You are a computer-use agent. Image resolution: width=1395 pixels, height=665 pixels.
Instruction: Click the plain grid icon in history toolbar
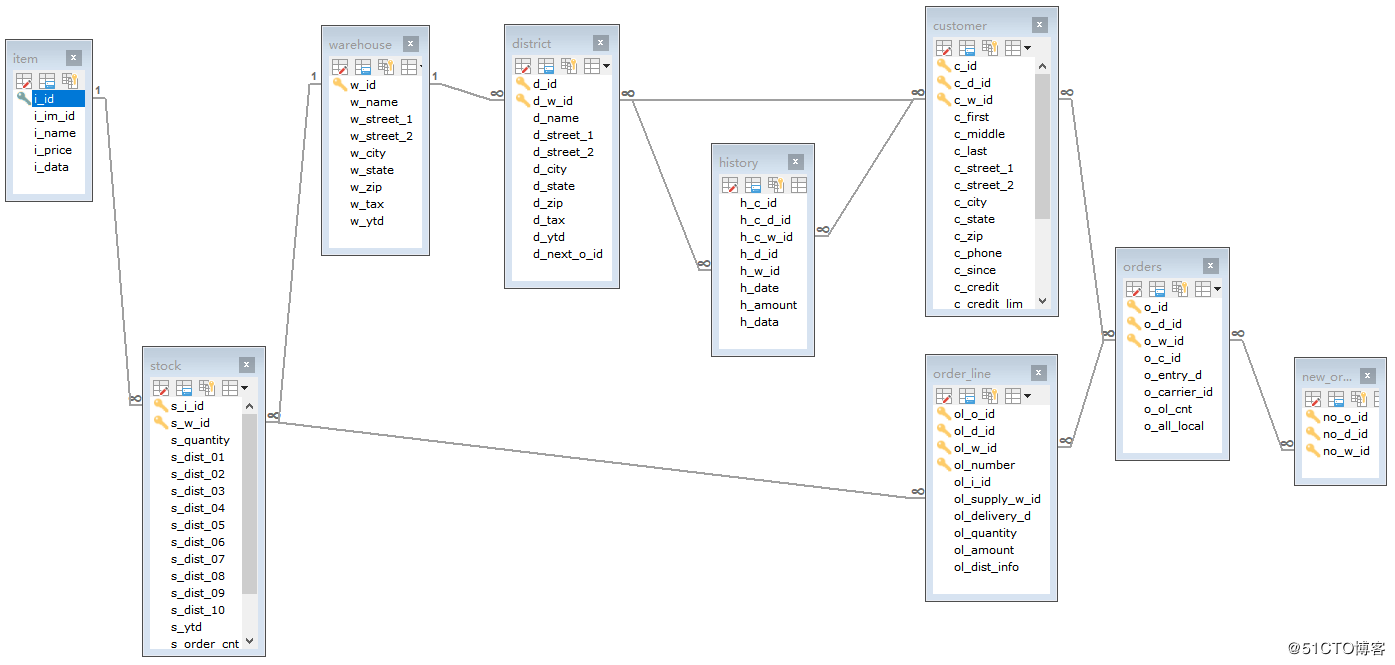(x=799, y=185)
